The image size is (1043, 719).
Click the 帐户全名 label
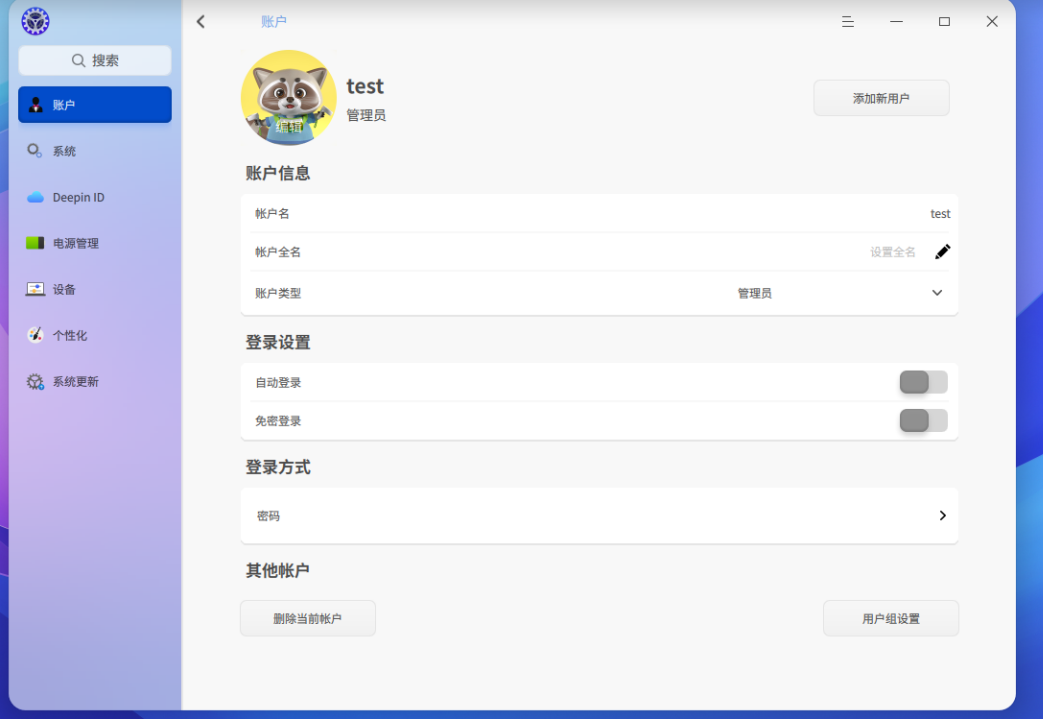278,252
